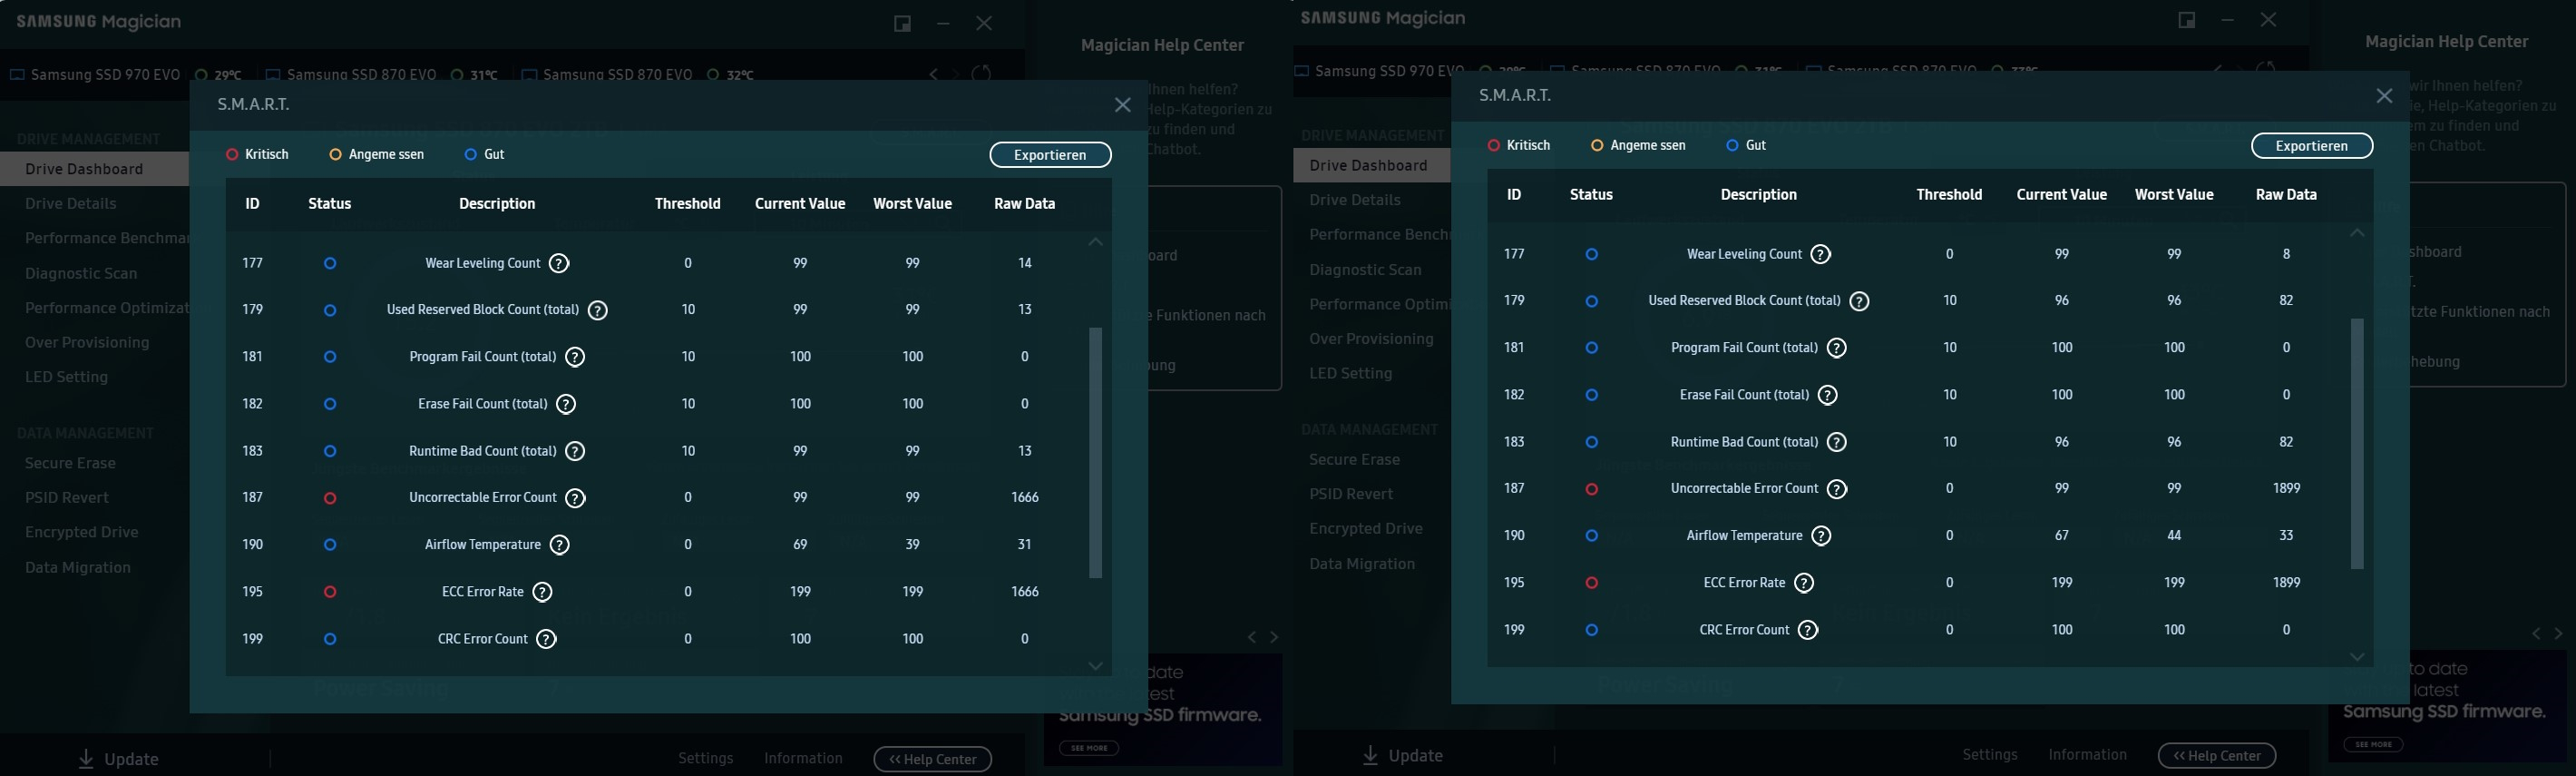The width and height of the screenshot is (2576, 776).
Task: Open help for CRC Error Count, right window
Action: pyautogui.click(x=1808, y=630)
